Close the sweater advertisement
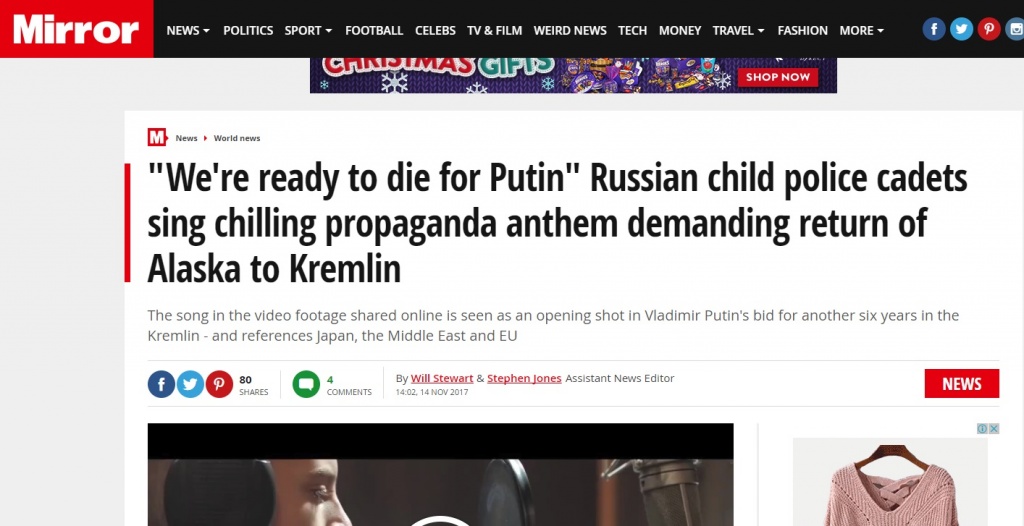 click(x=993, y=429)
